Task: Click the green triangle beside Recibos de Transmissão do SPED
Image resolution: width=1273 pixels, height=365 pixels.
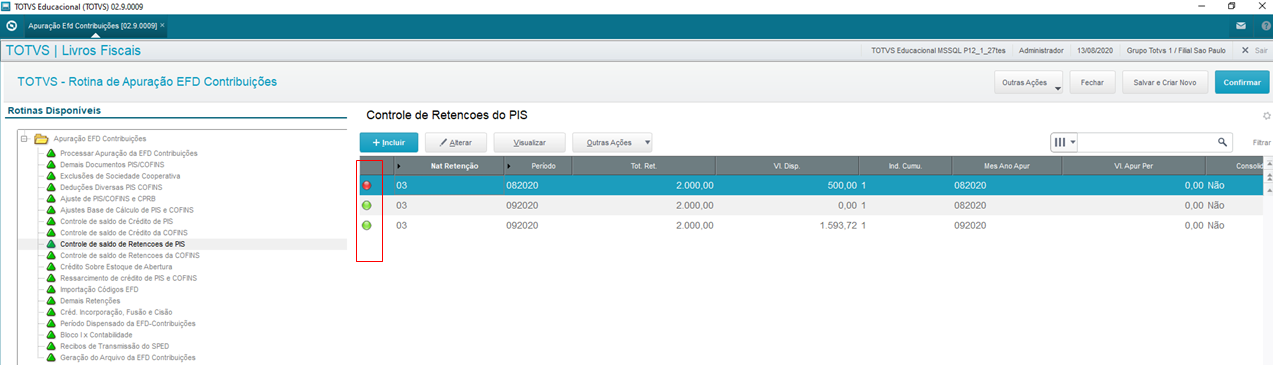Action: [52, 346]
